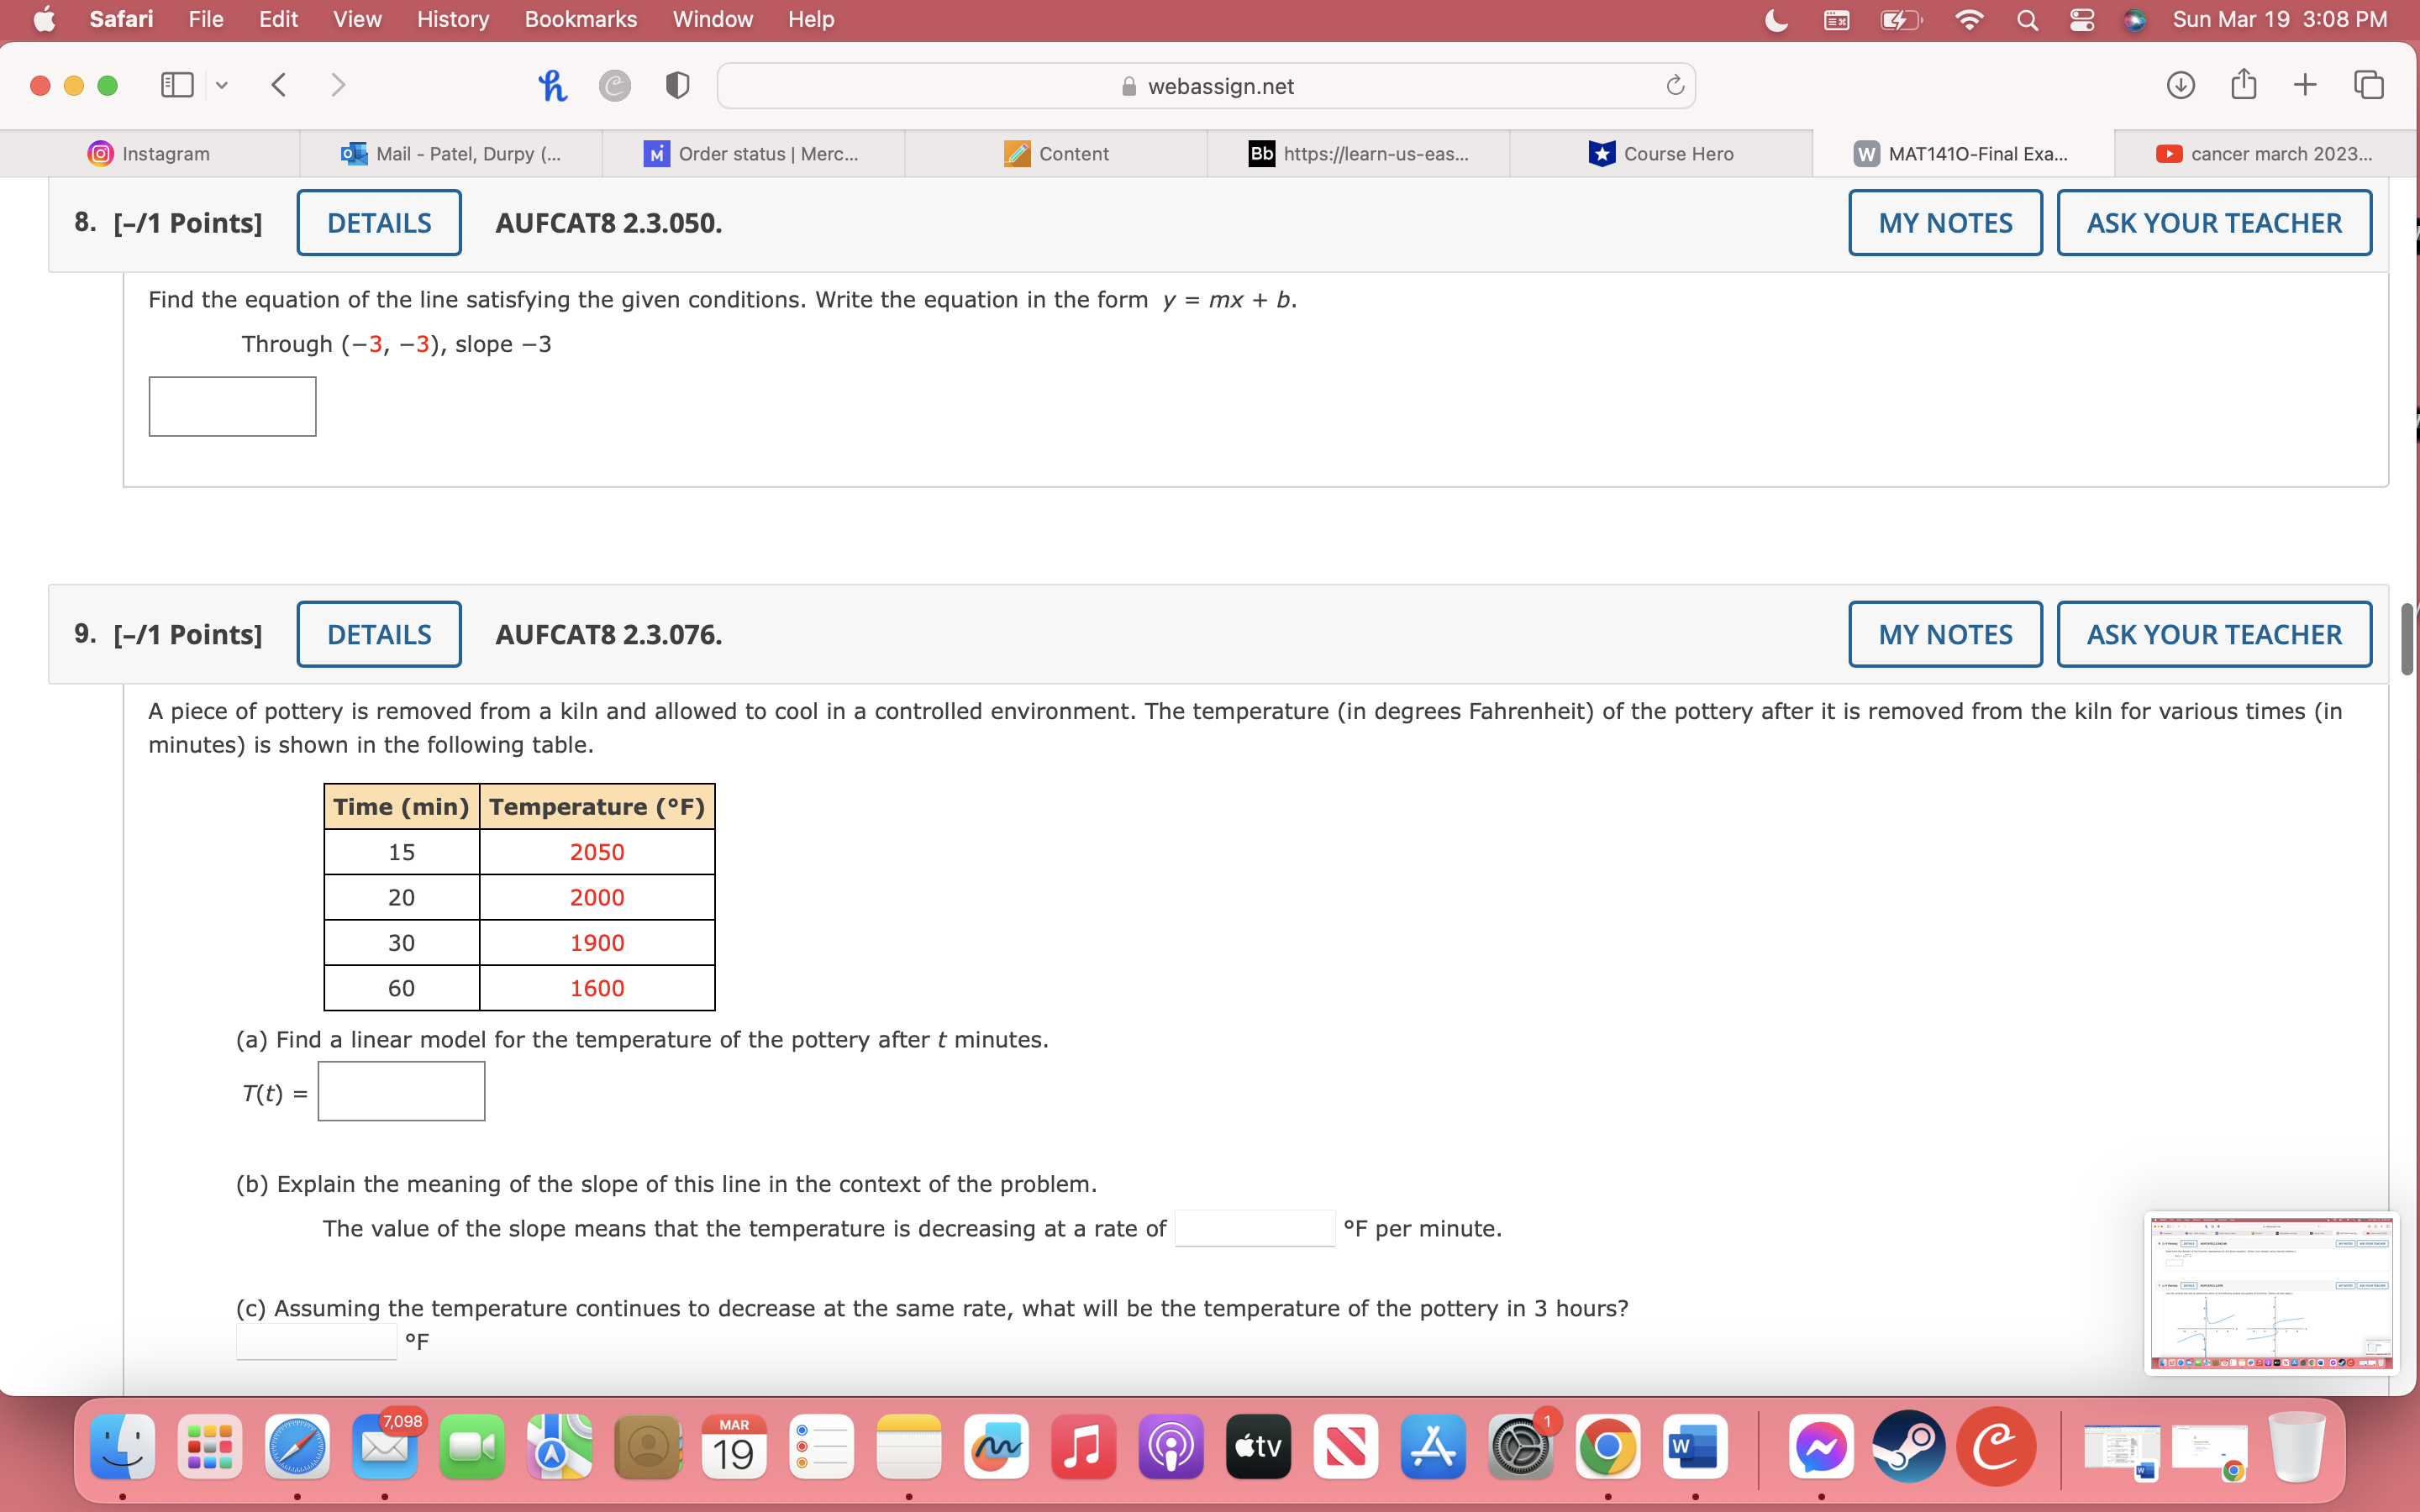The image size is (2420, 1512).
Task: Toggle Reader view in the address bar
Action: [x=677, y=85]
